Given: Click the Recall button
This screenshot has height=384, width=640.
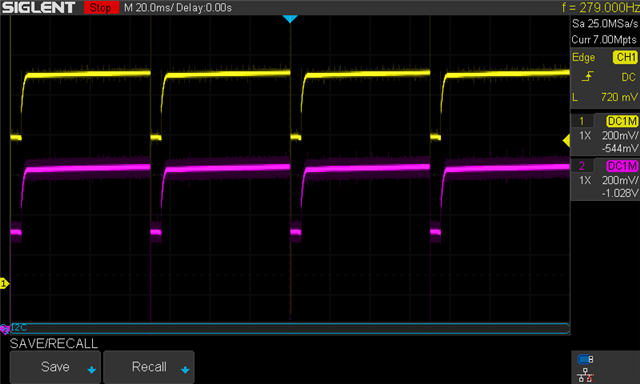Looking at the screenshot, I should [x=149, y=367].
